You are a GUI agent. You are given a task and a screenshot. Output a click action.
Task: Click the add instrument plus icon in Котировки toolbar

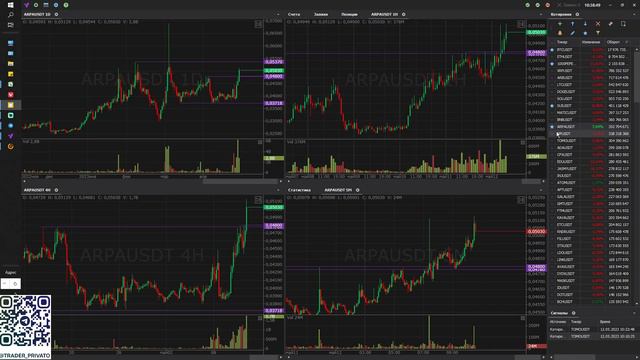point(560,24)
